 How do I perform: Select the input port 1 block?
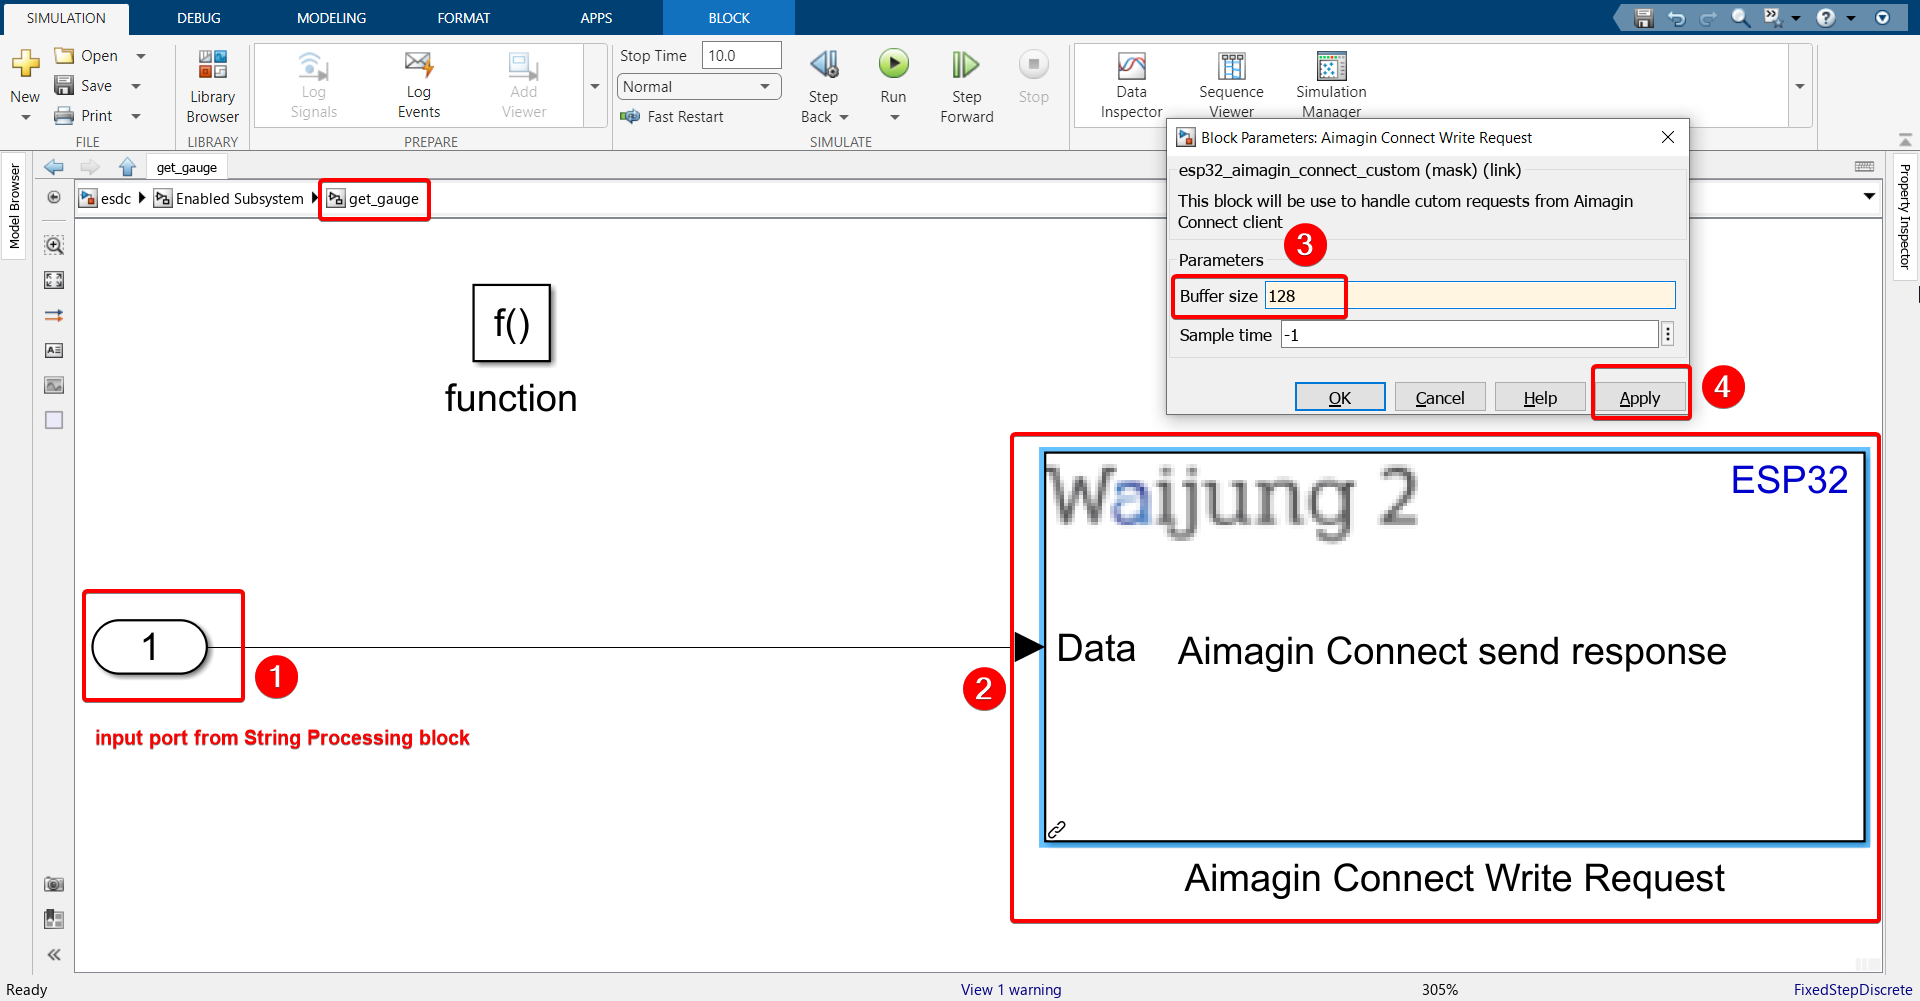(150, 647)
